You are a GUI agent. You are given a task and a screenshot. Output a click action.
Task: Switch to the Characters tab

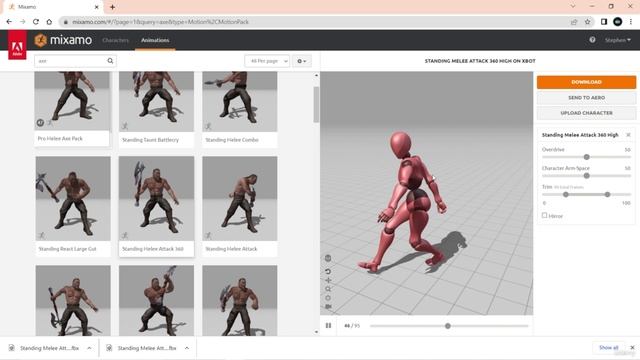[x=116, y=40]
